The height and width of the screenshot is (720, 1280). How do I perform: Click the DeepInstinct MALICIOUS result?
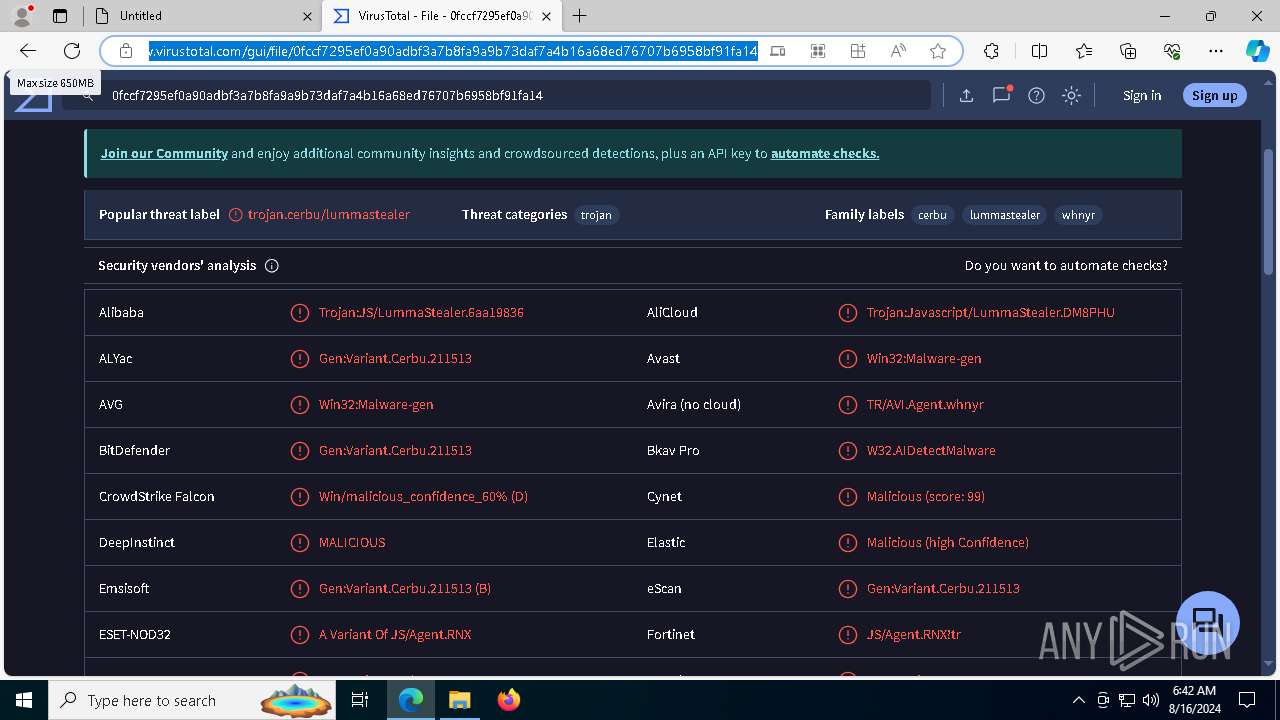tap(352, 542)
